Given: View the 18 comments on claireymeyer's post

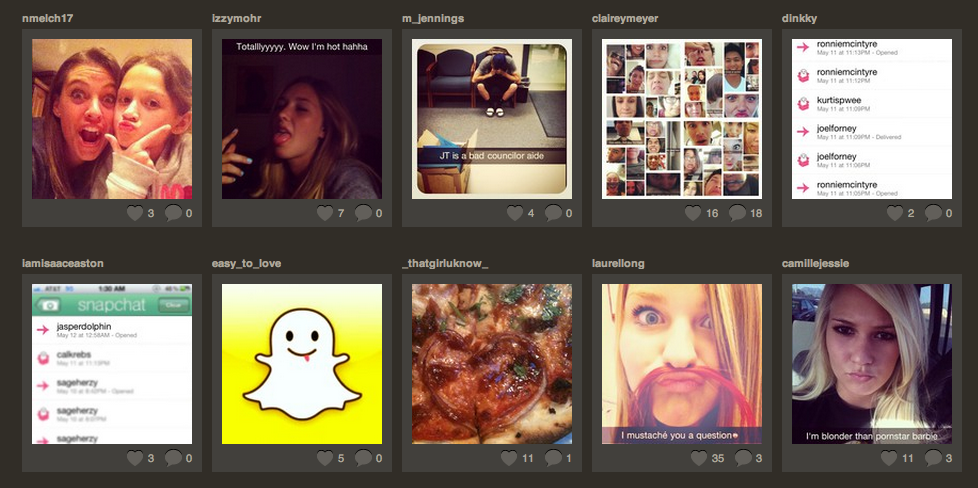Looking at the screenshot, I should 737,213.
